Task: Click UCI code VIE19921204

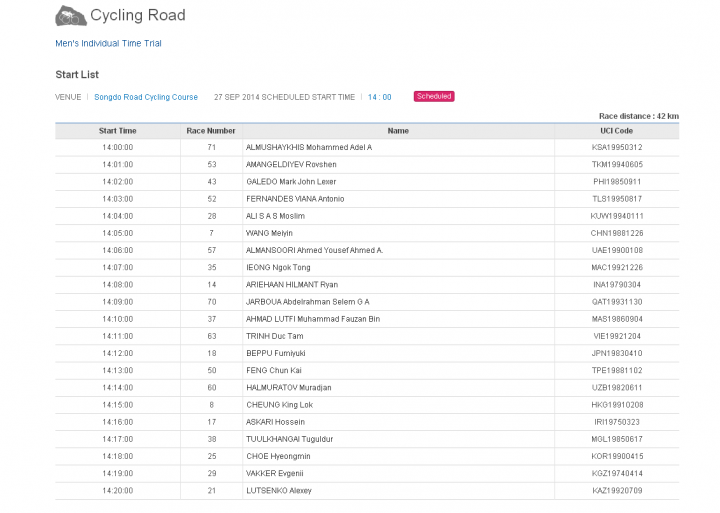Action: tap(617, 336)
